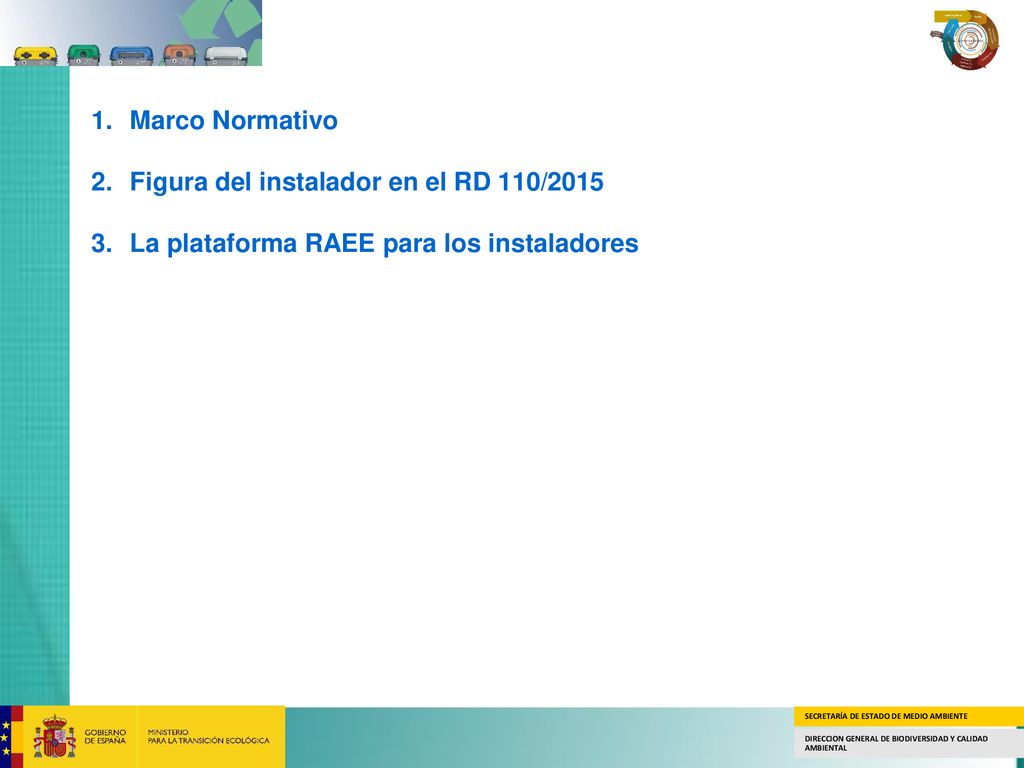Screen dimensions: 1024x768
Task: Click the orange recycling bin image
Action: [x=180, y=54]
